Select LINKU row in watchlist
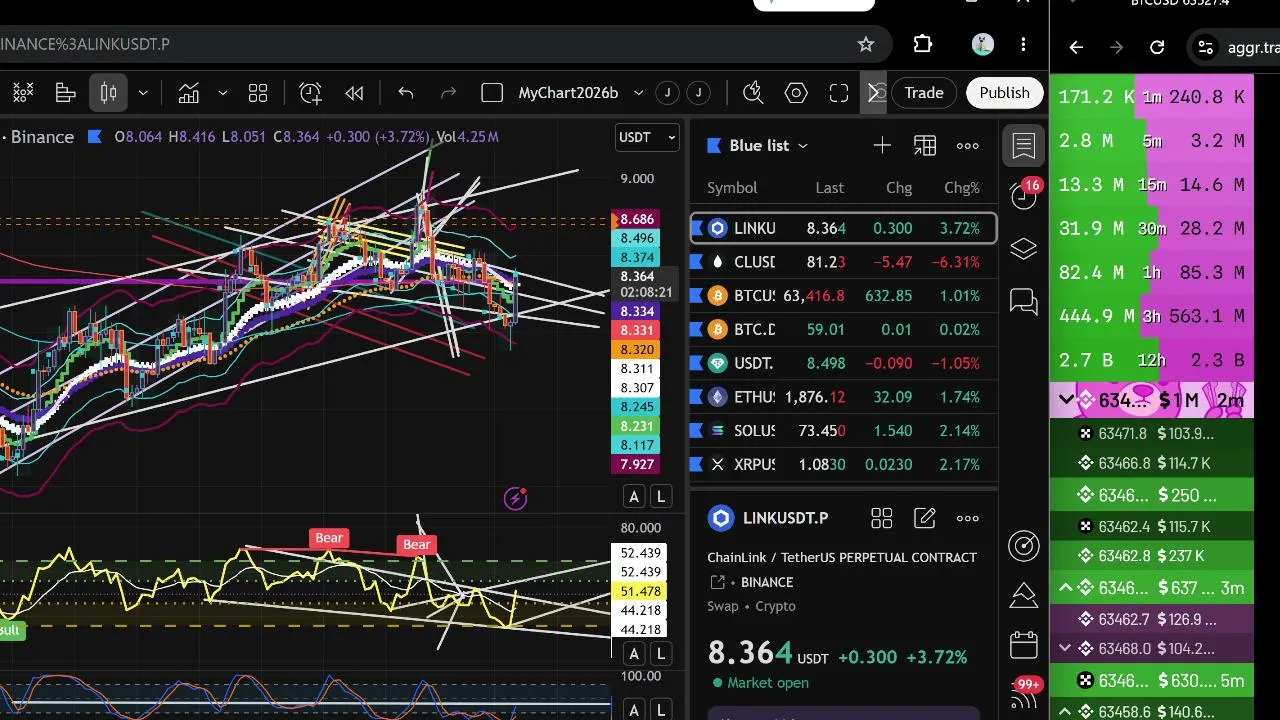This screenshot has height=720, width=1280. coord(843,228)
